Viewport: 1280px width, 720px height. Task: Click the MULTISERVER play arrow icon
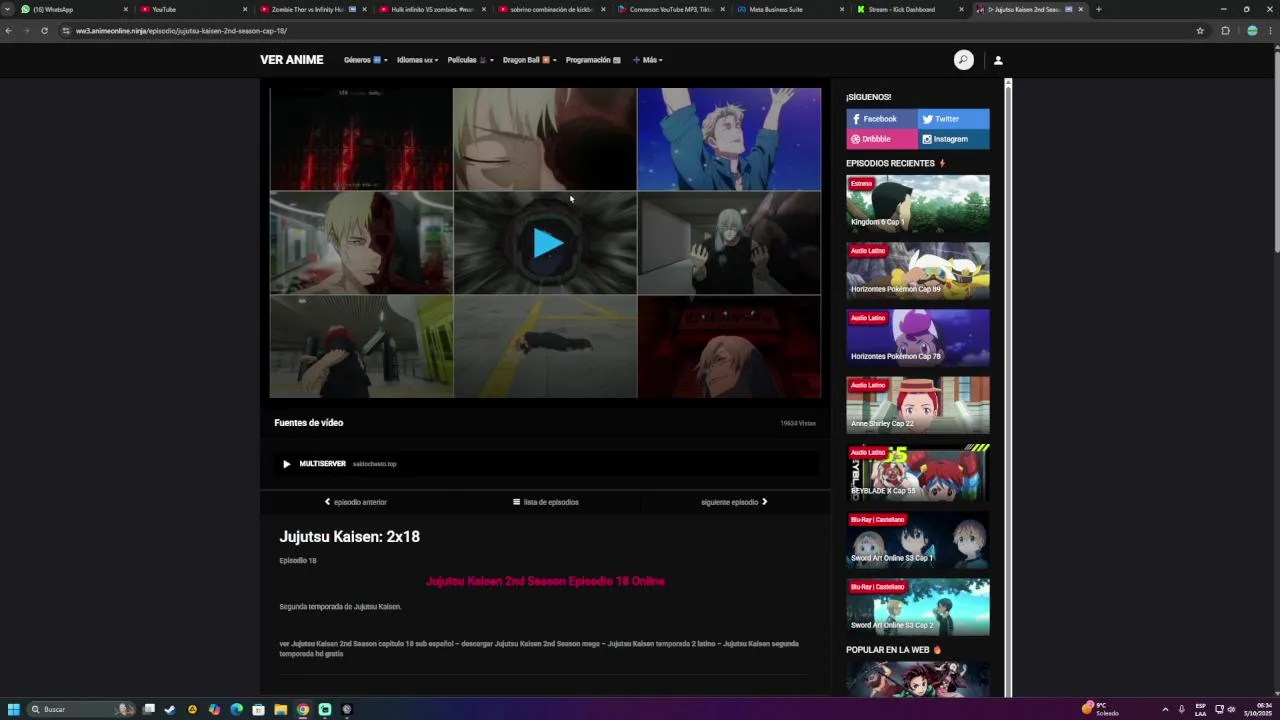coord(286,464)
